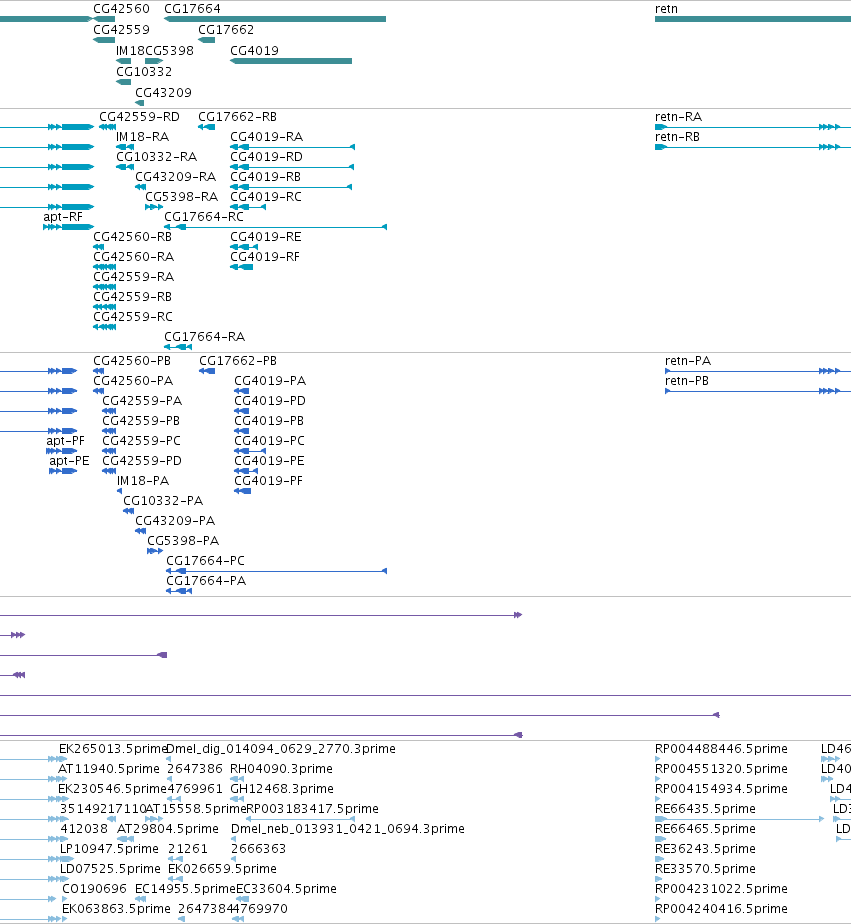Open transcript CG42559-RC

tap(133, 317)
